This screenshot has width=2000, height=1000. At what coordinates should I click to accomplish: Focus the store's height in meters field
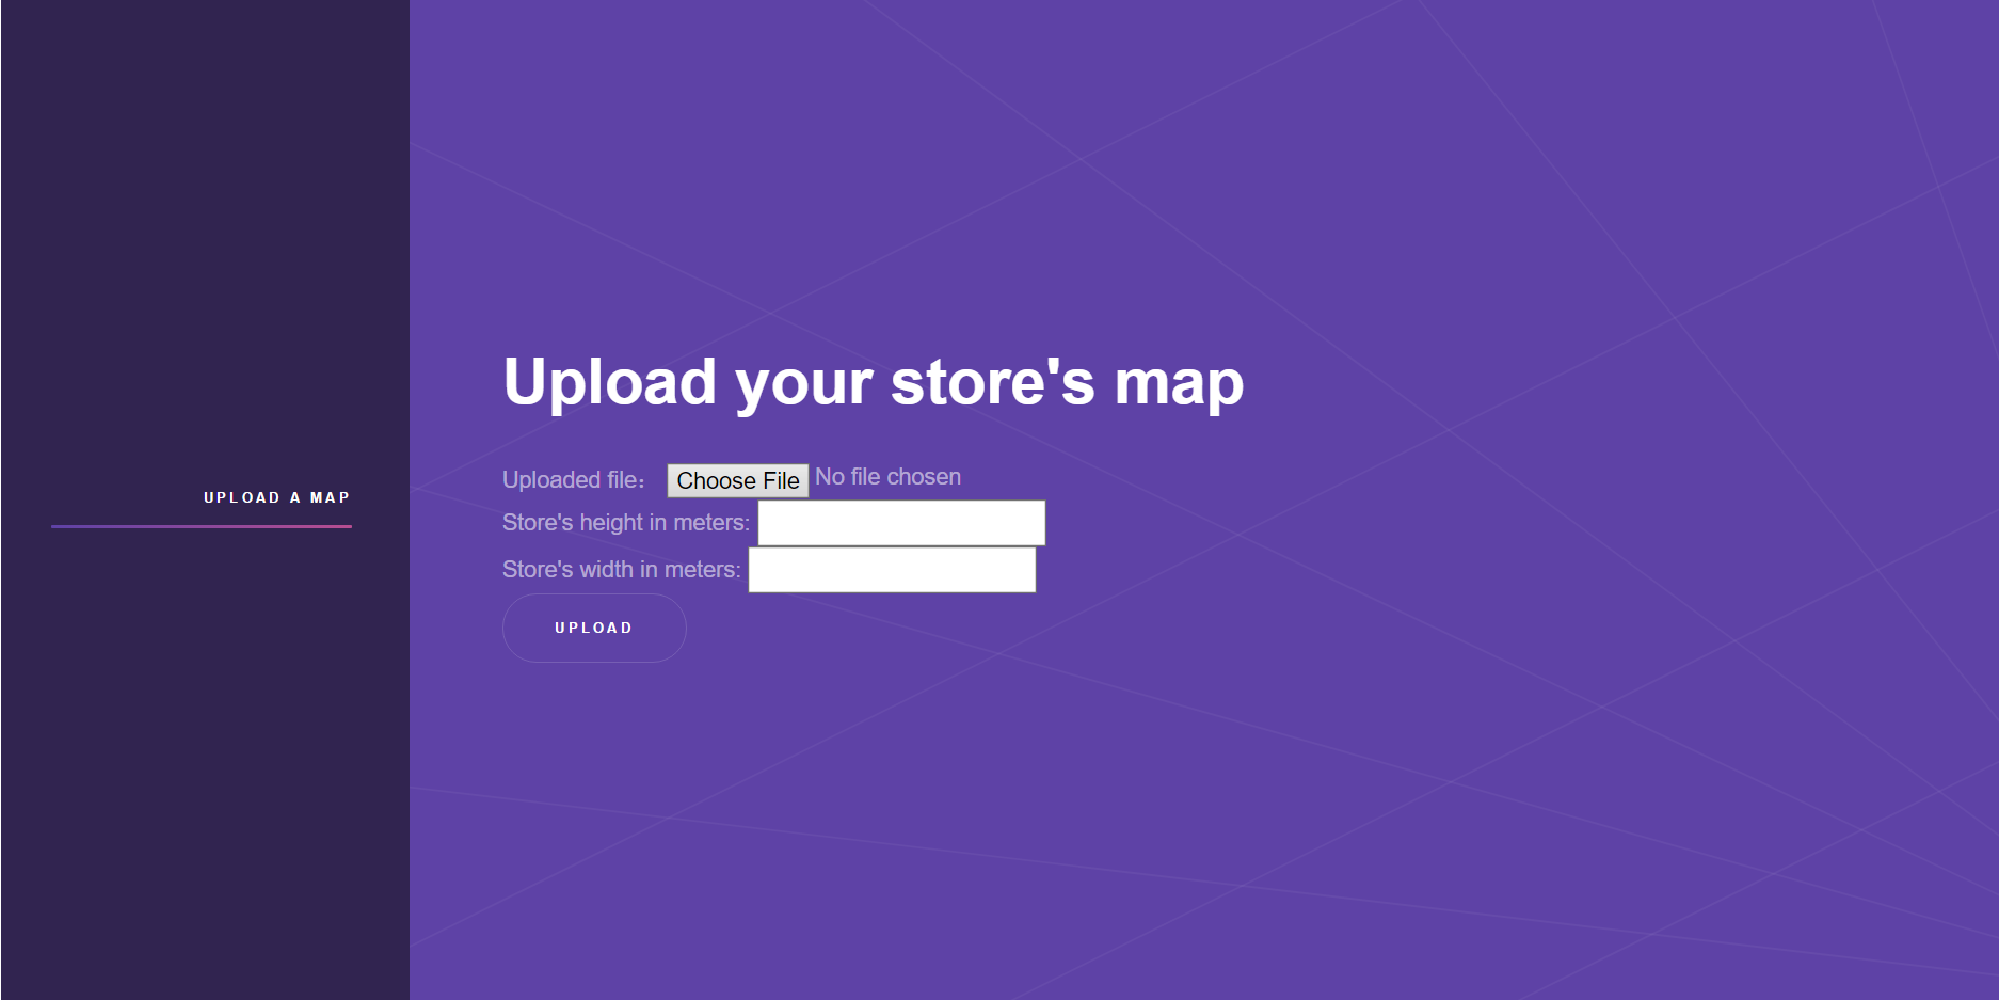pyautogui.click(x=901, y=523)
